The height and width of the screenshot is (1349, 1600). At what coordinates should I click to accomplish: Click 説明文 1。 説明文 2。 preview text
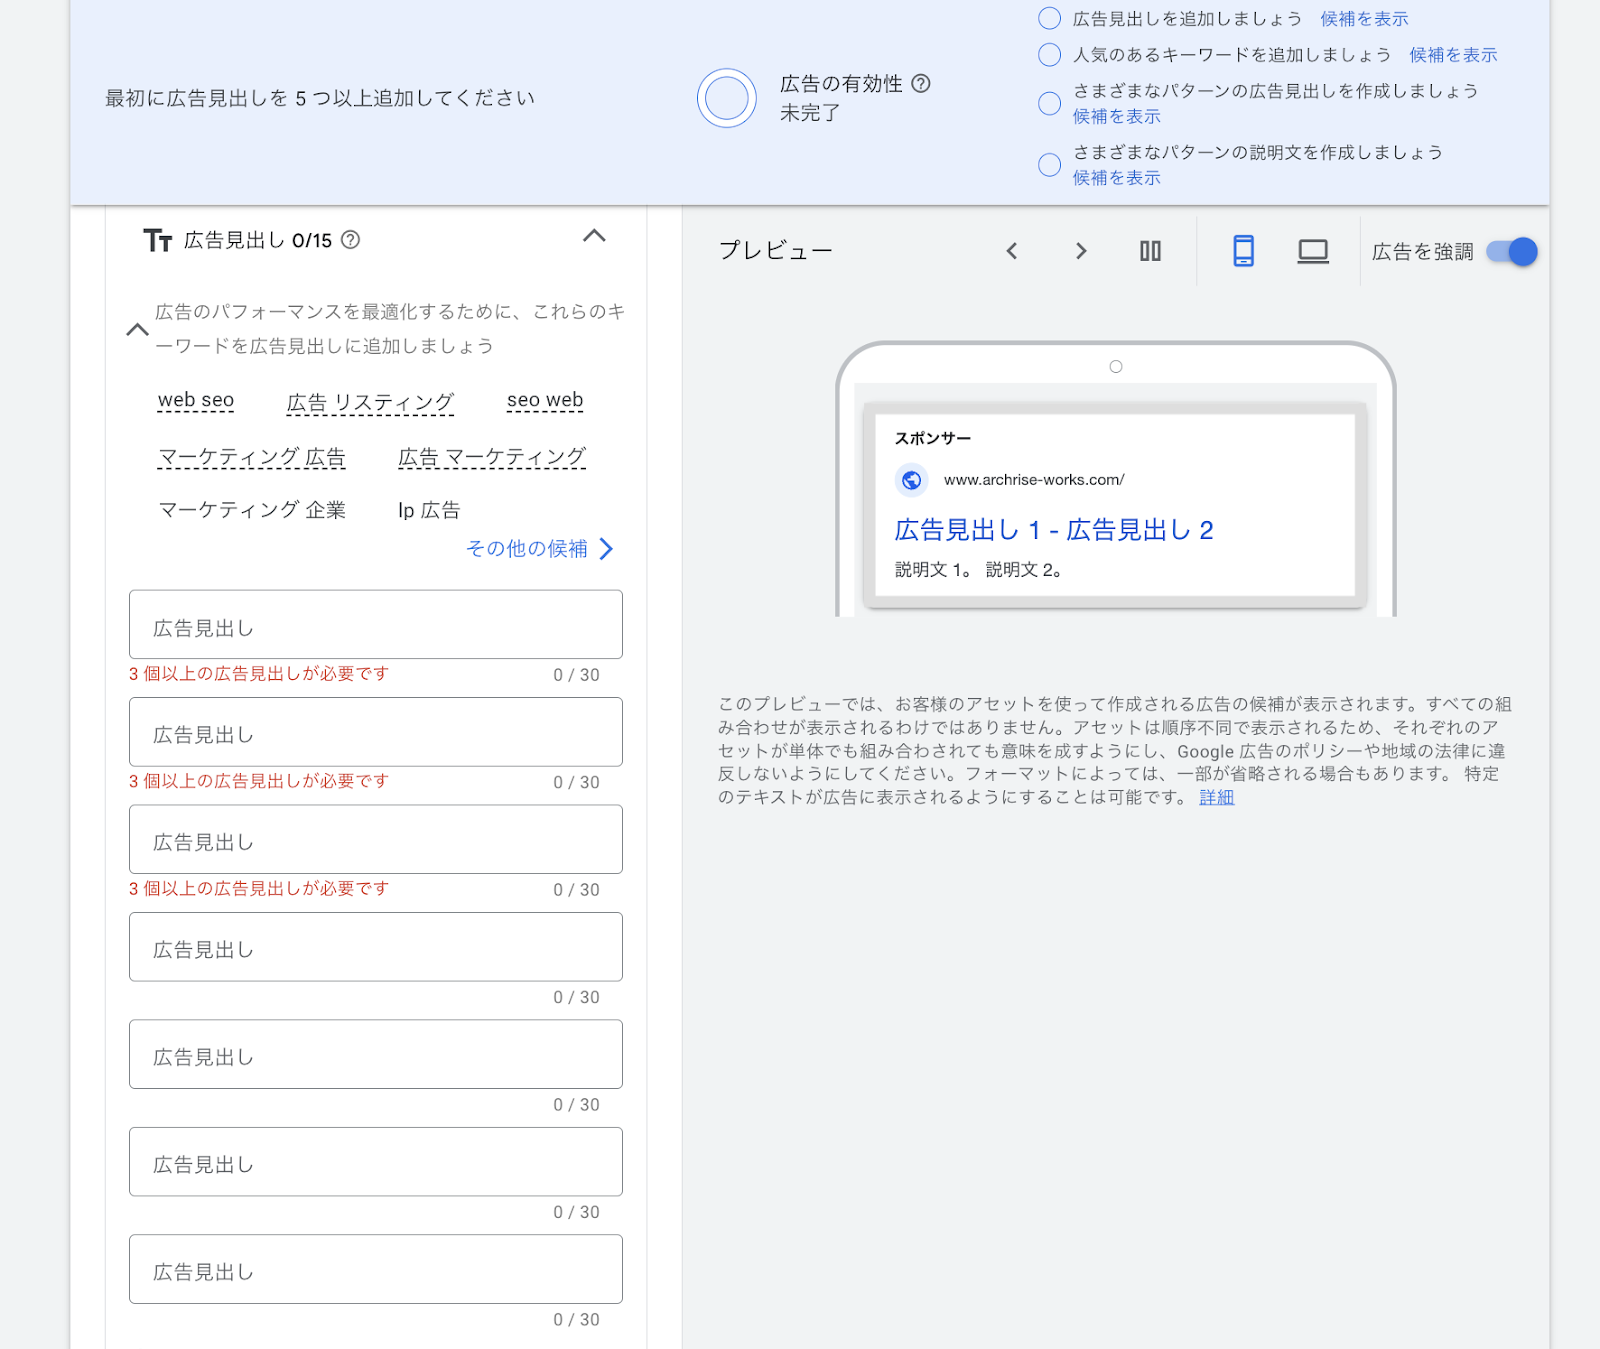pyautogui.click(x=978, y=569)
